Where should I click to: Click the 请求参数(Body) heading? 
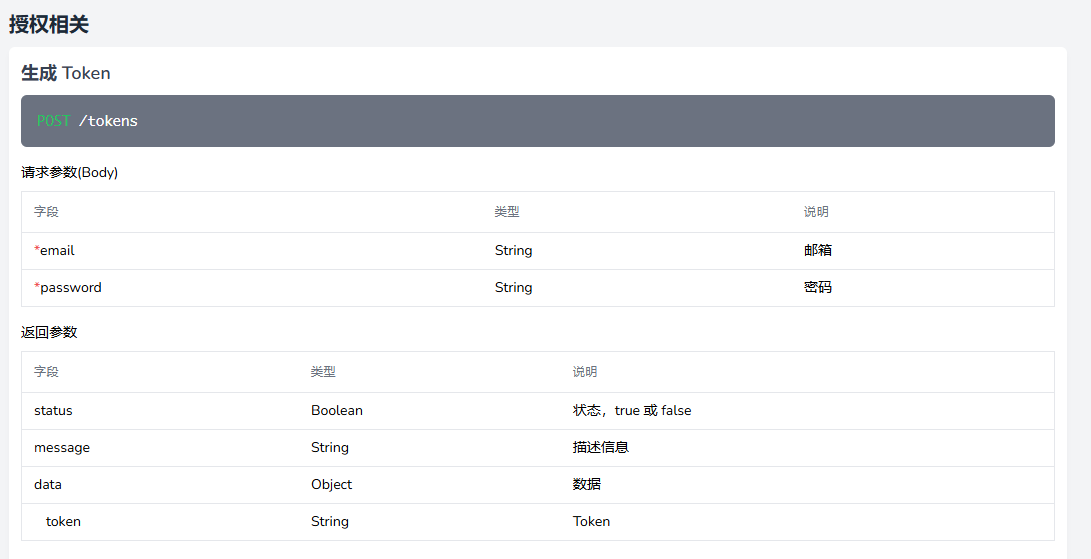click(70, 173)
